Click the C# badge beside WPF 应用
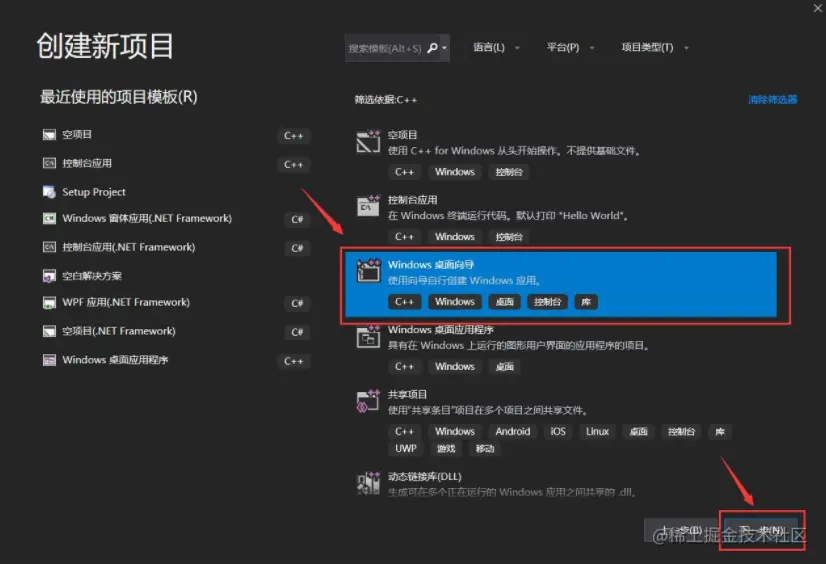Viewport: 826px width, 564px height. (x=297, y=303)
